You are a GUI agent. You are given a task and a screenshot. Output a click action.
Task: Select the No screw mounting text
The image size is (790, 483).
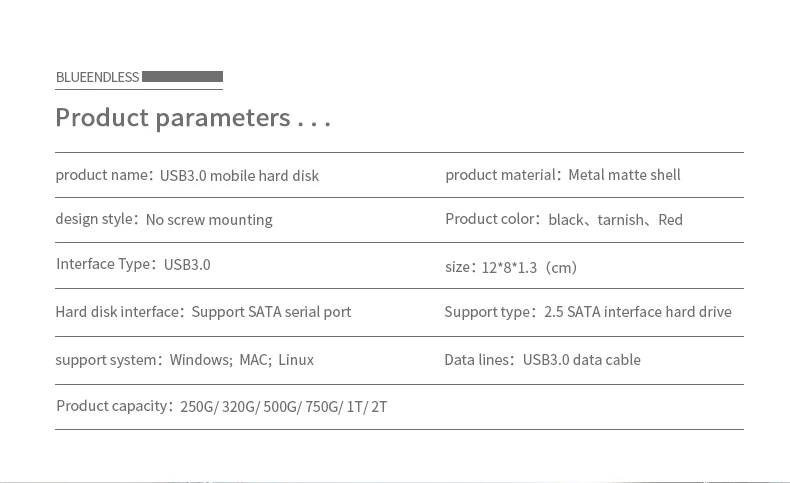point(209,220)
